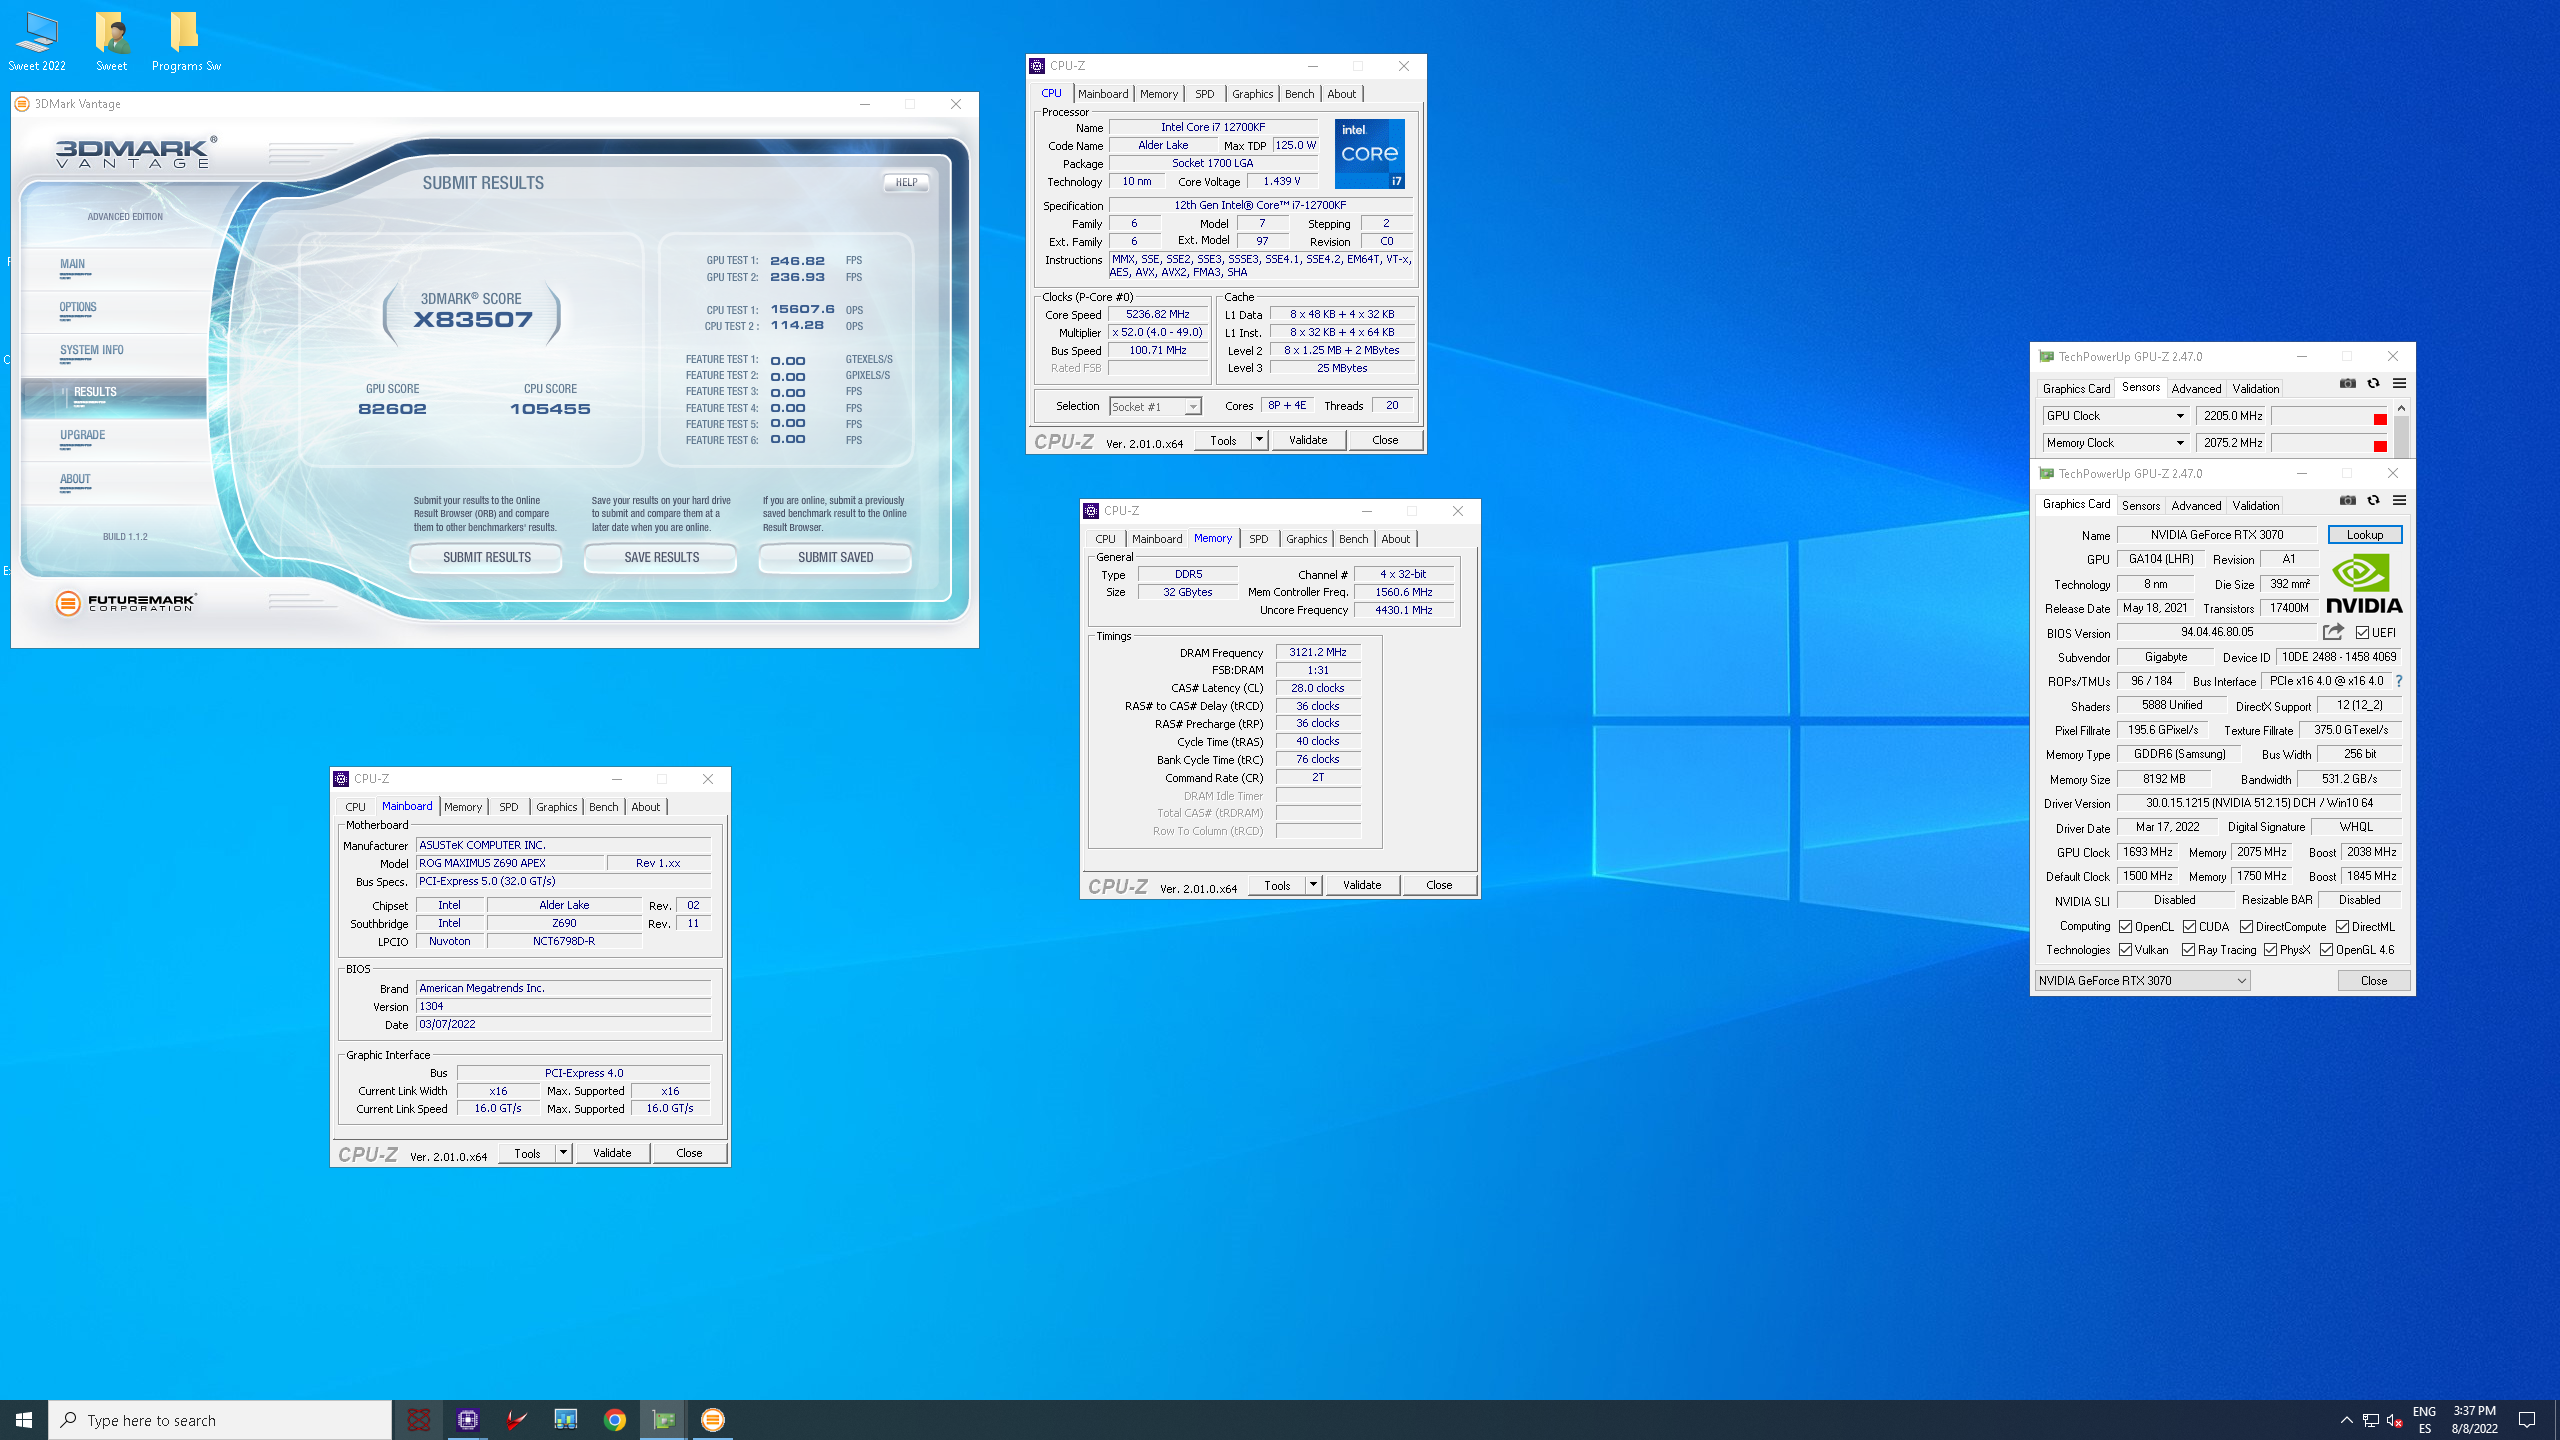Click the Intel Core i7 logo in CPU-Z
The height and width of the screenshot is (1440, 2560).
pyautogui.click(x=1369, y=154)
